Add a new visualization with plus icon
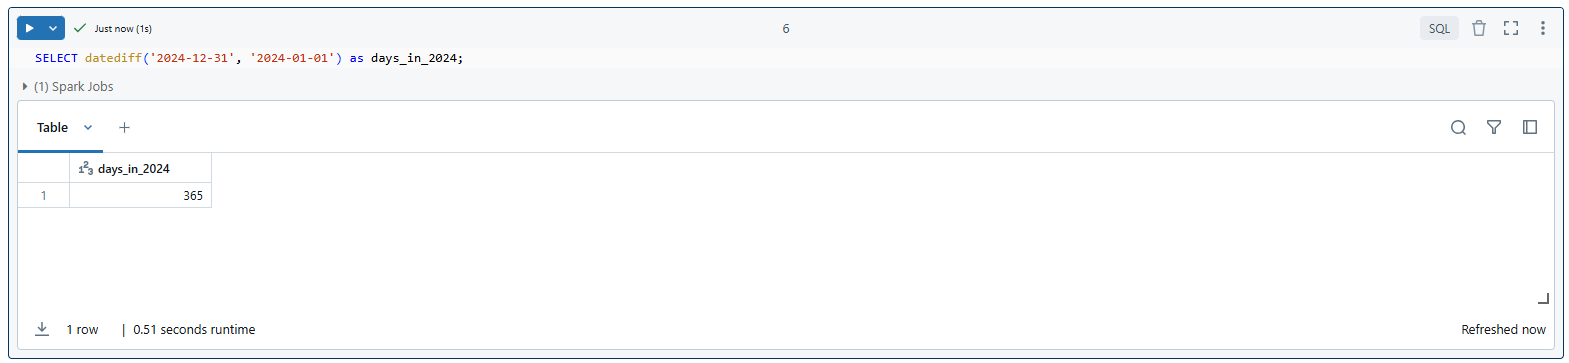 [124, 127]
